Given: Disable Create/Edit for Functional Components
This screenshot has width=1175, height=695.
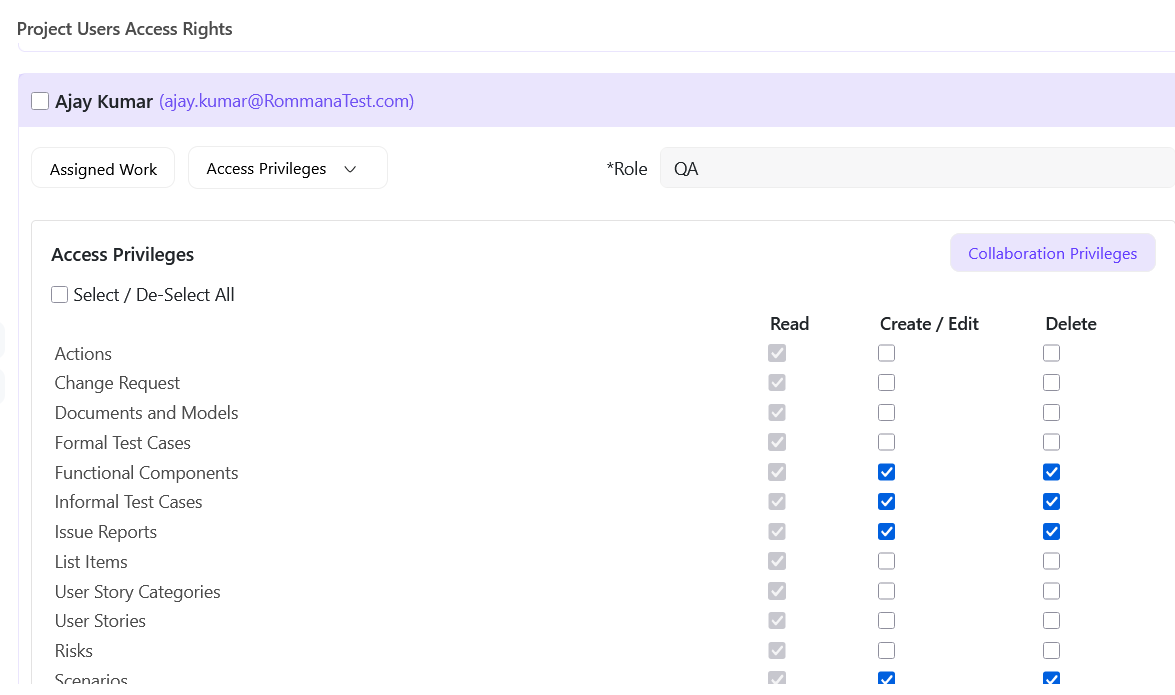Looking at the screenshot, I should coord(886,471).
